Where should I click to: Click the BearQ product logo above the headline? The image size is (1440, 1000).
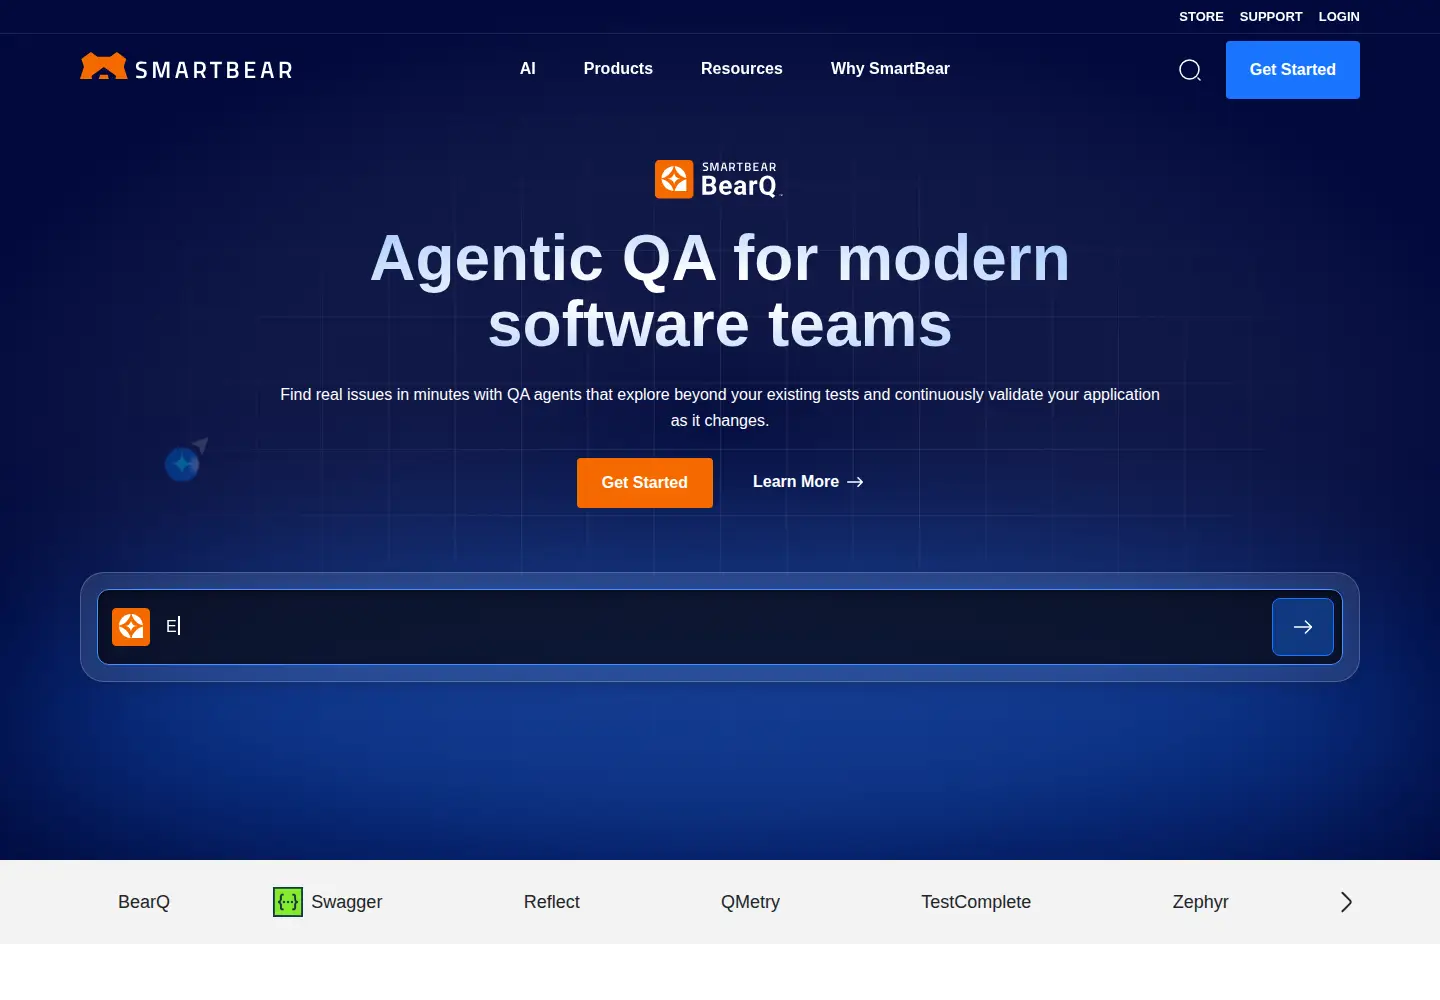click(718, 179)
